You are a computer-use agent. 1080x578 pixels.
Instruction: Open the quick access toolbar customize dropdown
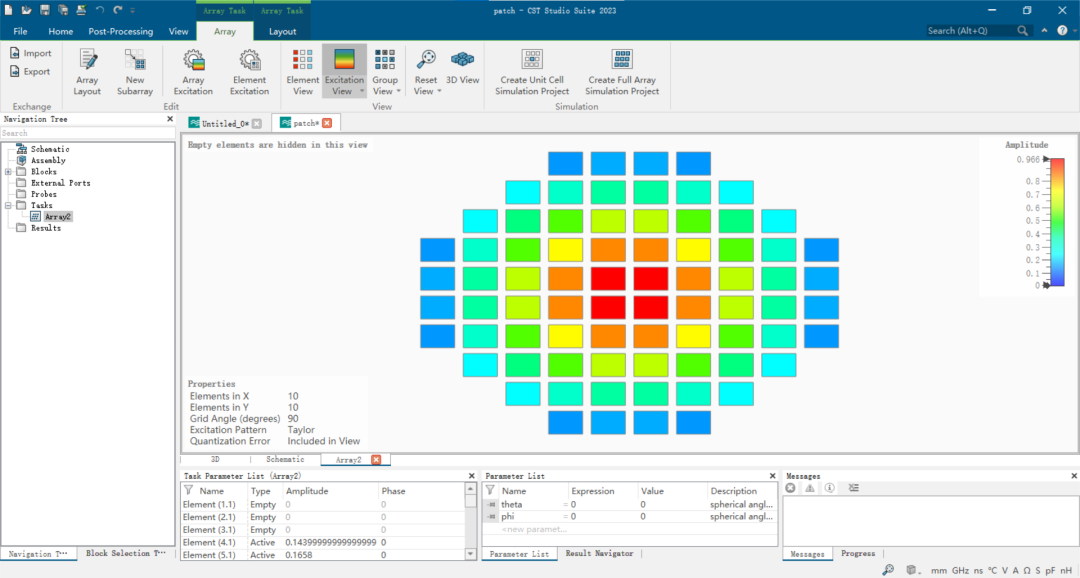[x=132, y=10]
